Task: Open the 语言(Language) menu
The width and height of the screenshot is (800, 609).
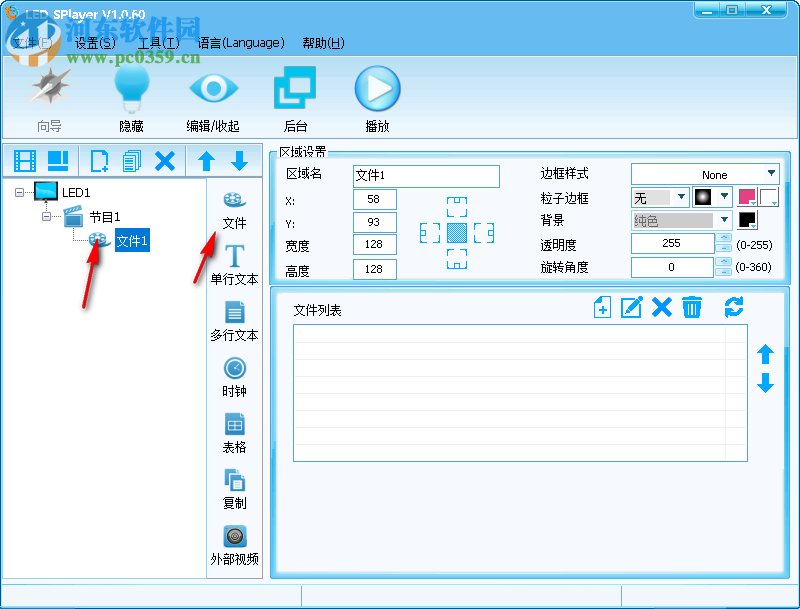Action: pyautogui.click(x=239, y=43)
